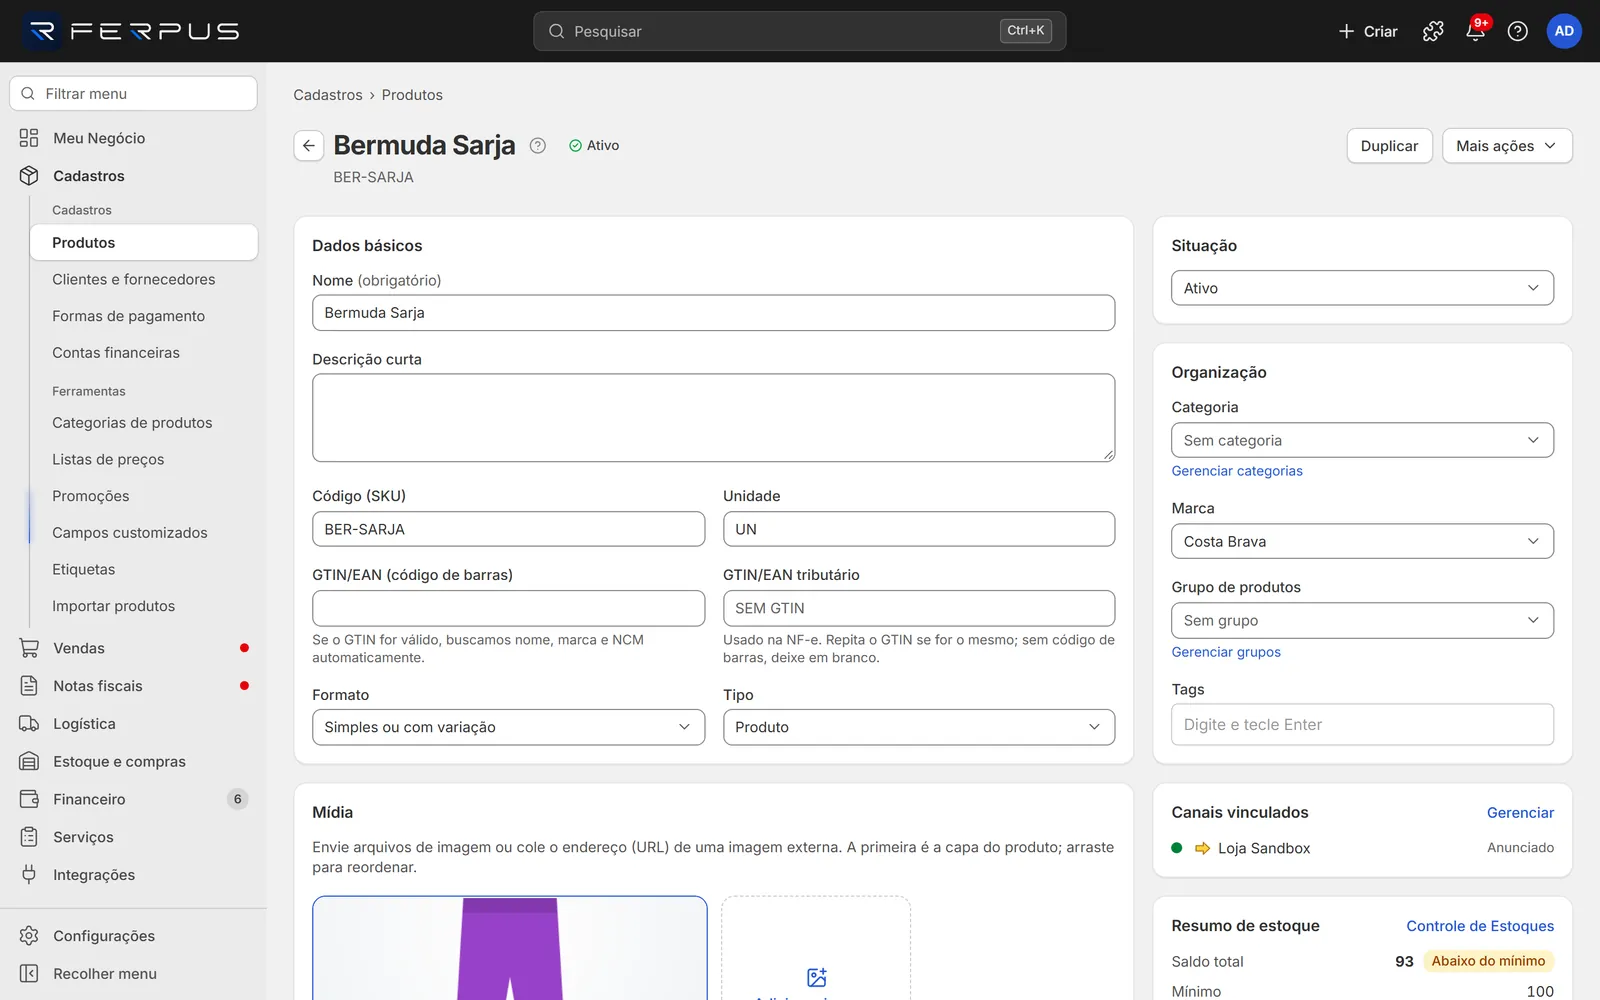Expand the Mais ações menu
The height and width of the screenshot is (1000, 1600).
coord(1507,146)
